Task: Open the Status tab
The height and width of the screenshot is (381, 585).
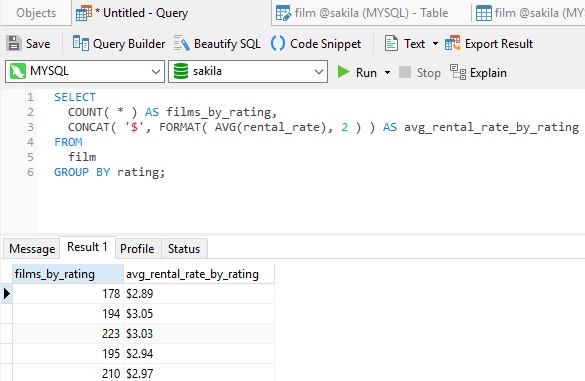Action: coord(184,249)
